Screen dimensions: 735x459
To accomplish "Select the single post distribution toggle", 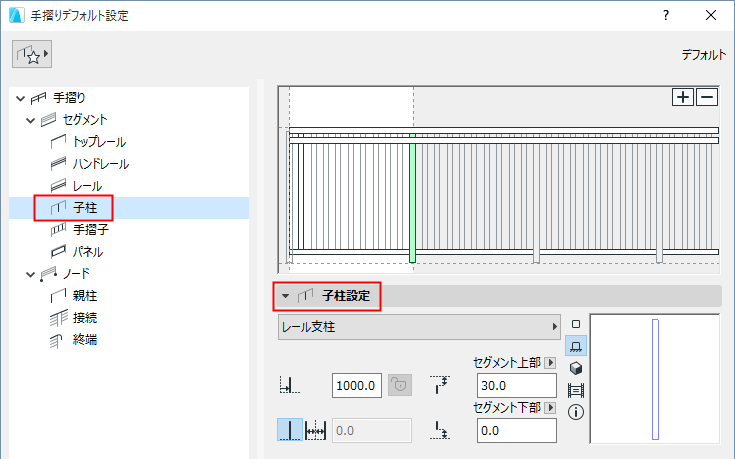I will [x=290, y=429].
